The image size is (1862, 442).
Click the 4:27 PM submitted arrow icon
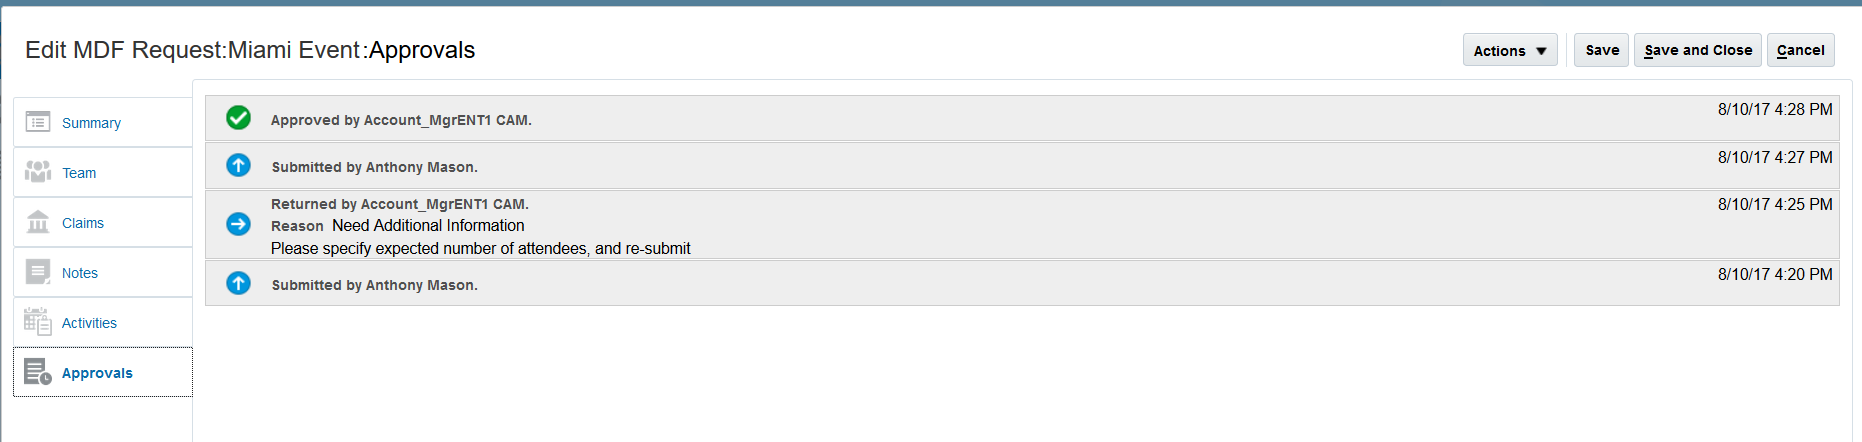[238, 165]
